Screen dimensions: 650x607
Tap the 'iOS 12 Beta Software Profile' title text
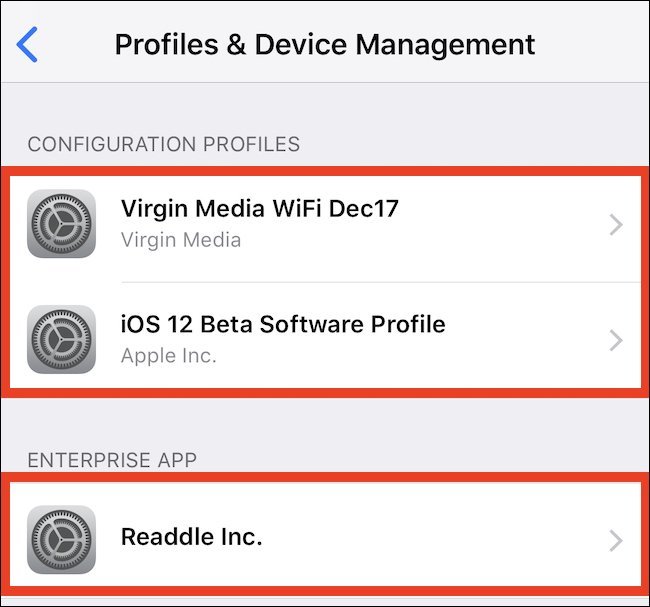283,324
